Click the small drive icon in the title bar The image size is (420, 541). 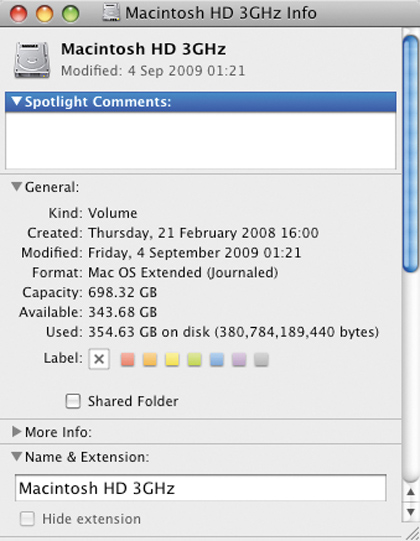[111, 13]
